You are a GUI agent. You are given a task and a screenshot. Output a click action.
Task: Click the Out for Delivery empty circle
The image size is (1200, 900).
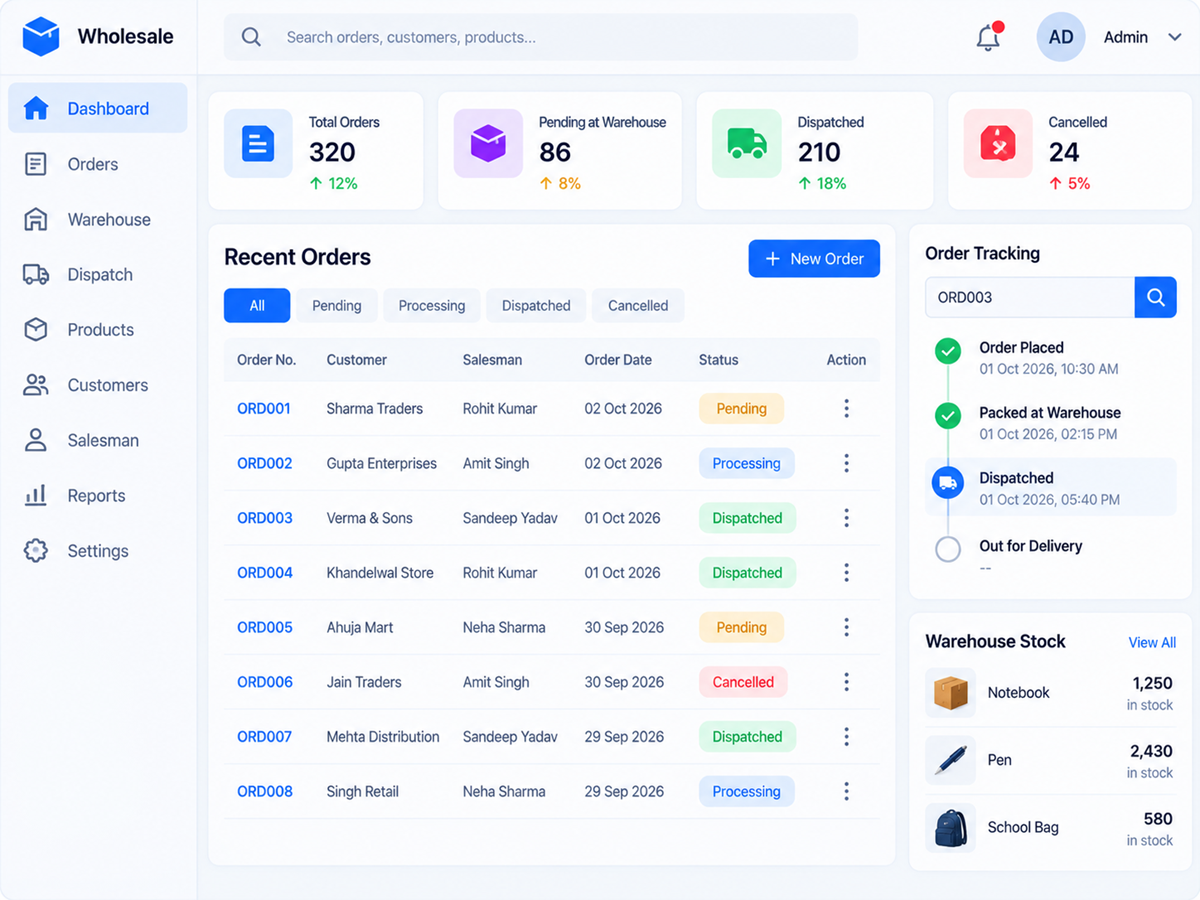point(947,549)
